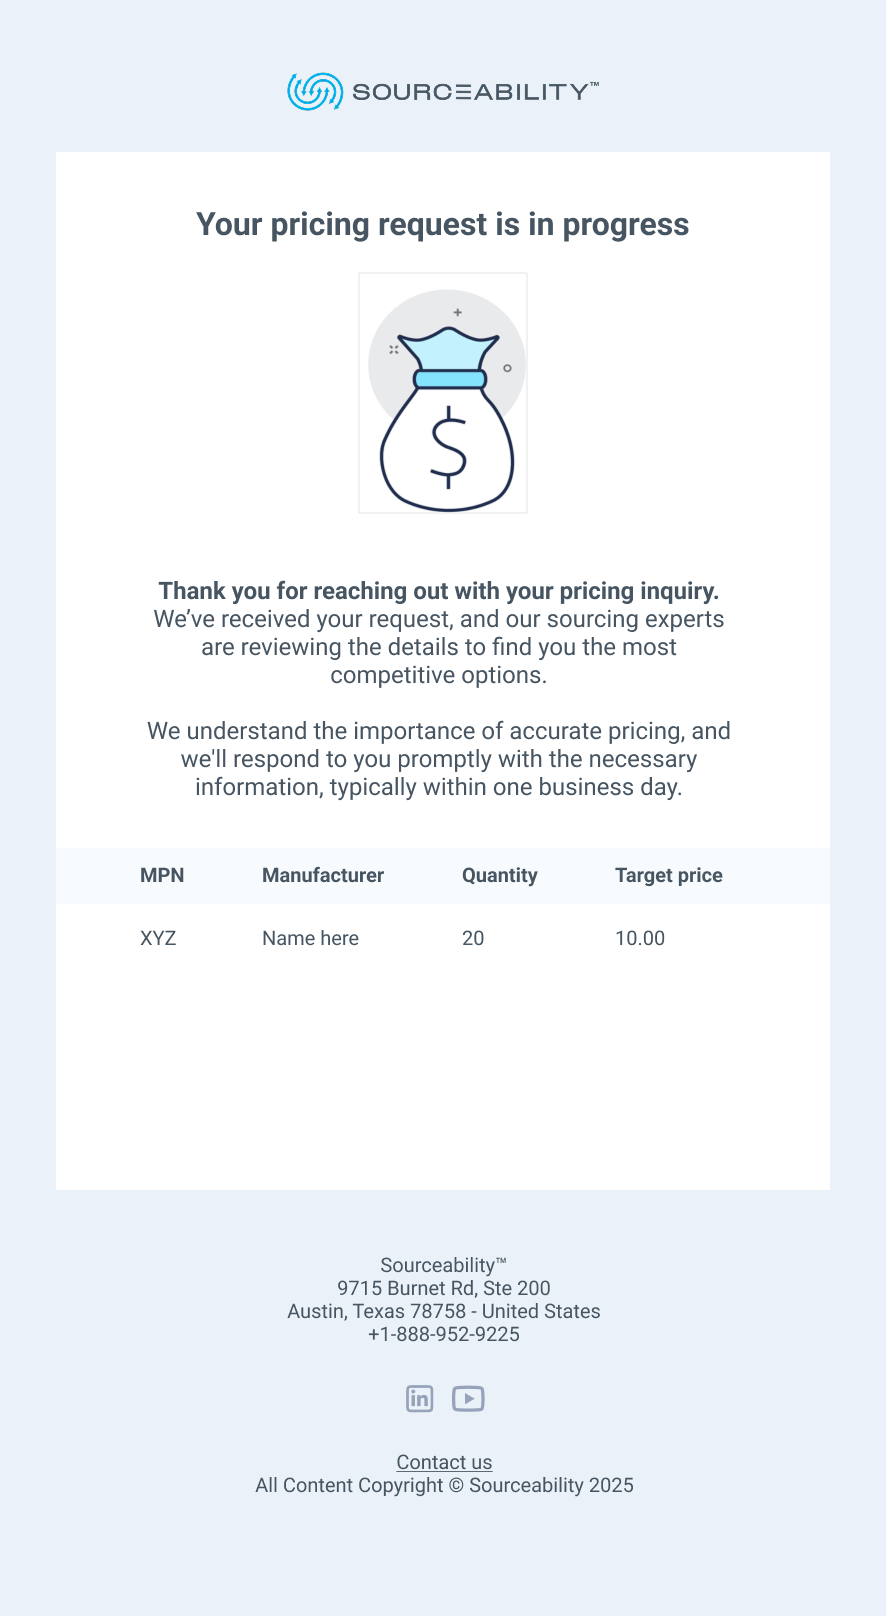Click the Target price column header

[x=668, y=875]
